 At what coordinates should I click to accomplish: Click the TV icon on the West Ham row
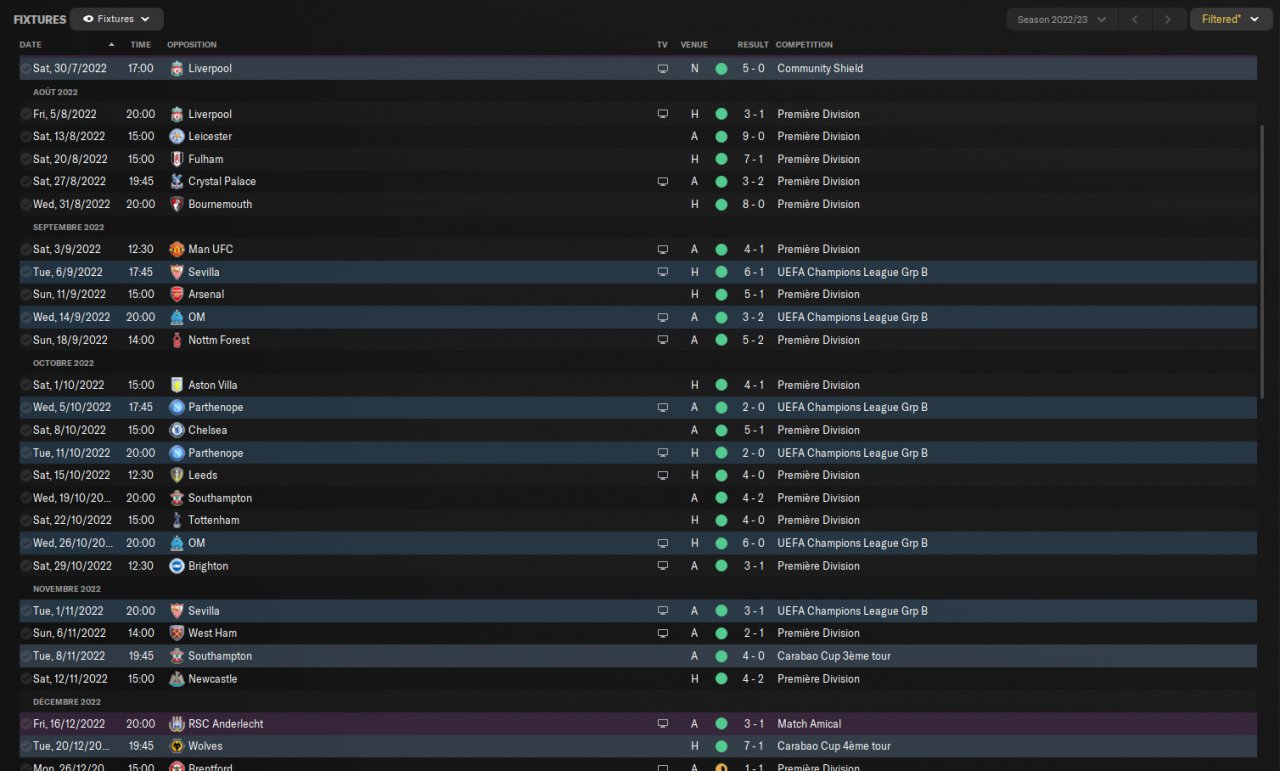(662, 633)
